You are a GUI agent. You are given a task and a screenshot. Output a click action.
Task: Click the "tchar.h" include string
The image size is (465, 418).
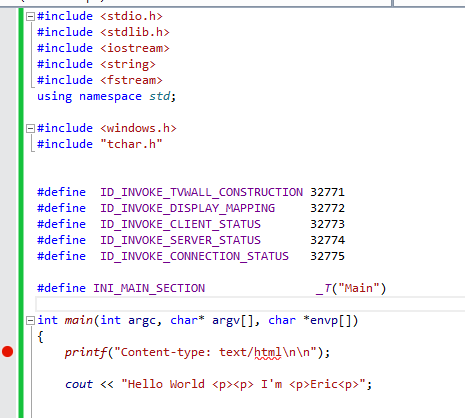pos(131,144)
